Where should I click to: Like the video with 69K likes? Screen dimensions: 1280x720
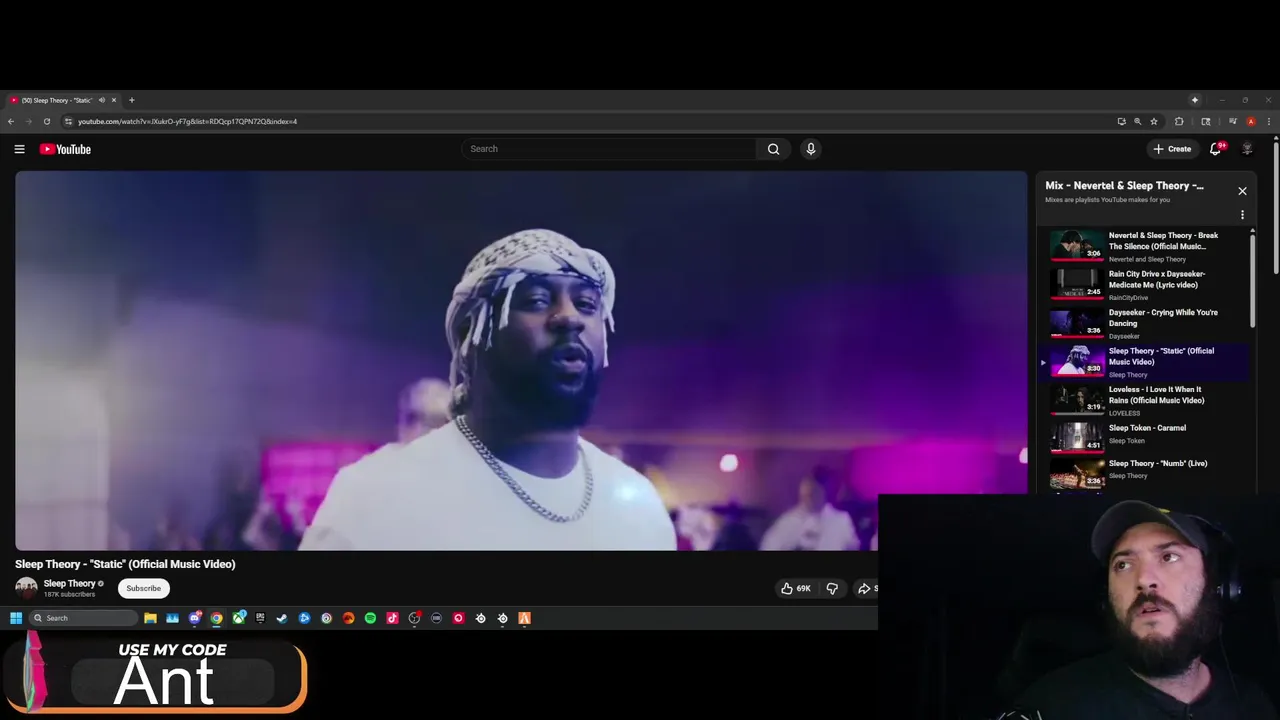tap(796, 588)
